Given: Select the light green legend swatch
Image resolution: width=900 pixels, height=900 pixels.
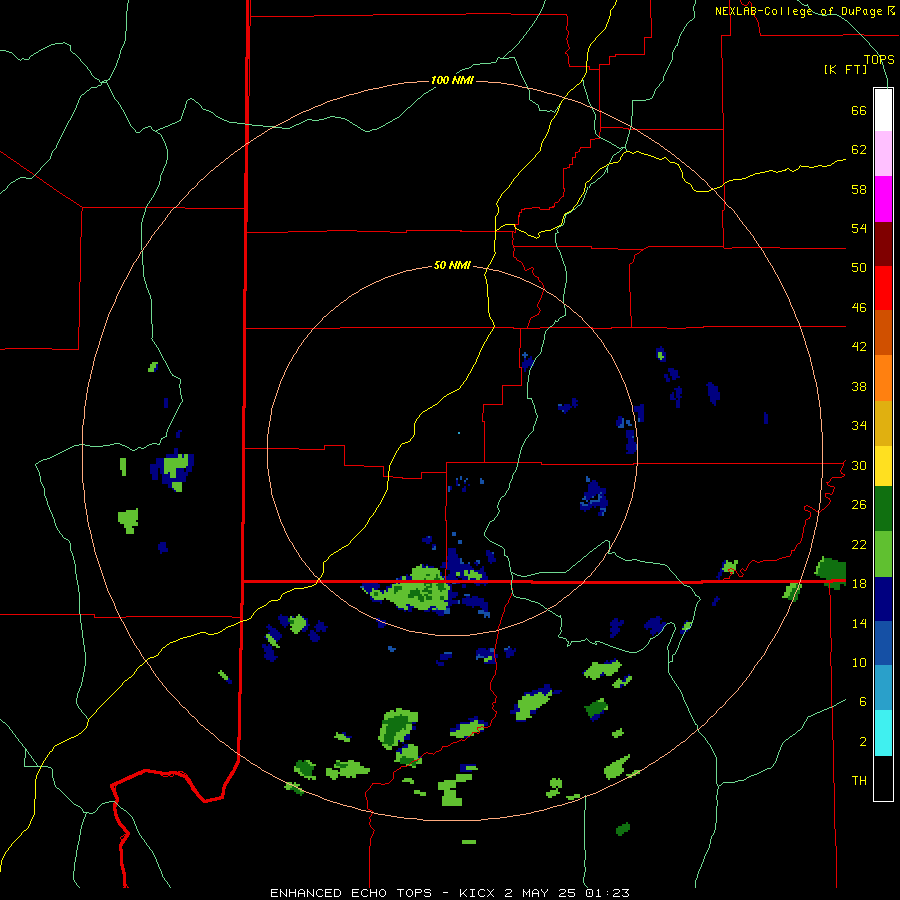Looking at the screenshot, I should click(x=883, y=554).
